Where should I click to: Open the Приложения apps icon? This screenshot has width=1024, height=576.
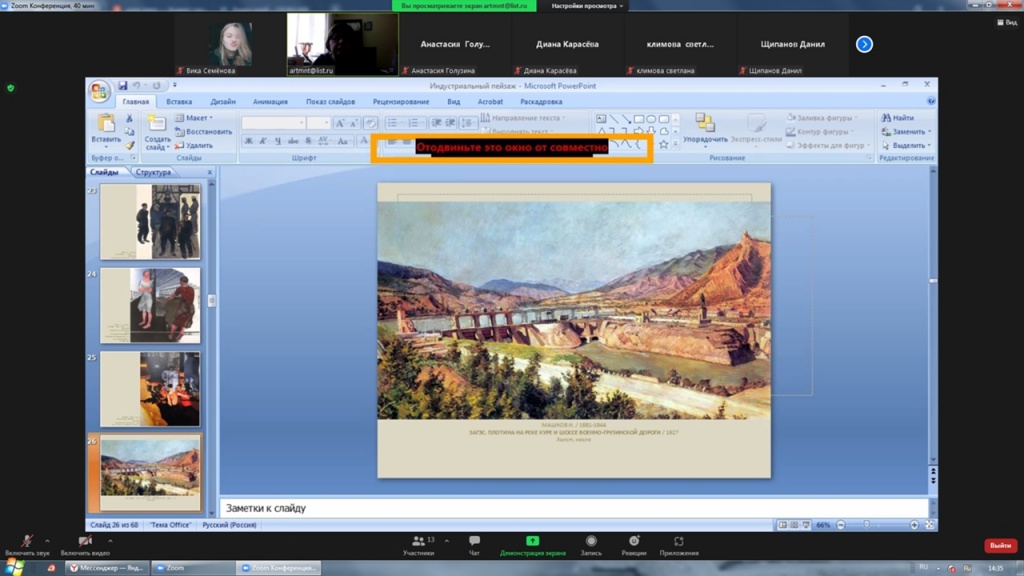(x=679, y=541)
